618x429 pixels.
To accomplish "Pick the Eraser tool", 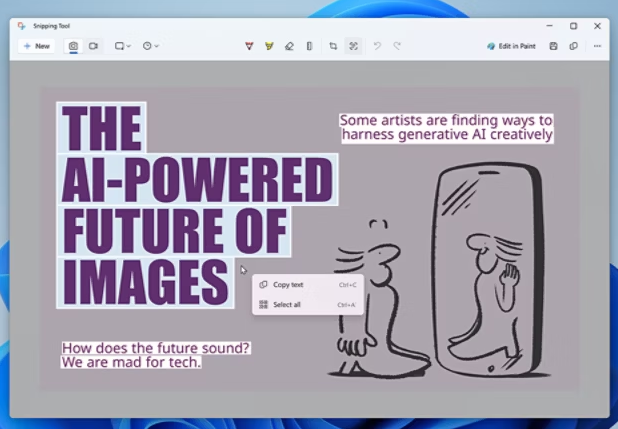I will [x=289, y=46].
